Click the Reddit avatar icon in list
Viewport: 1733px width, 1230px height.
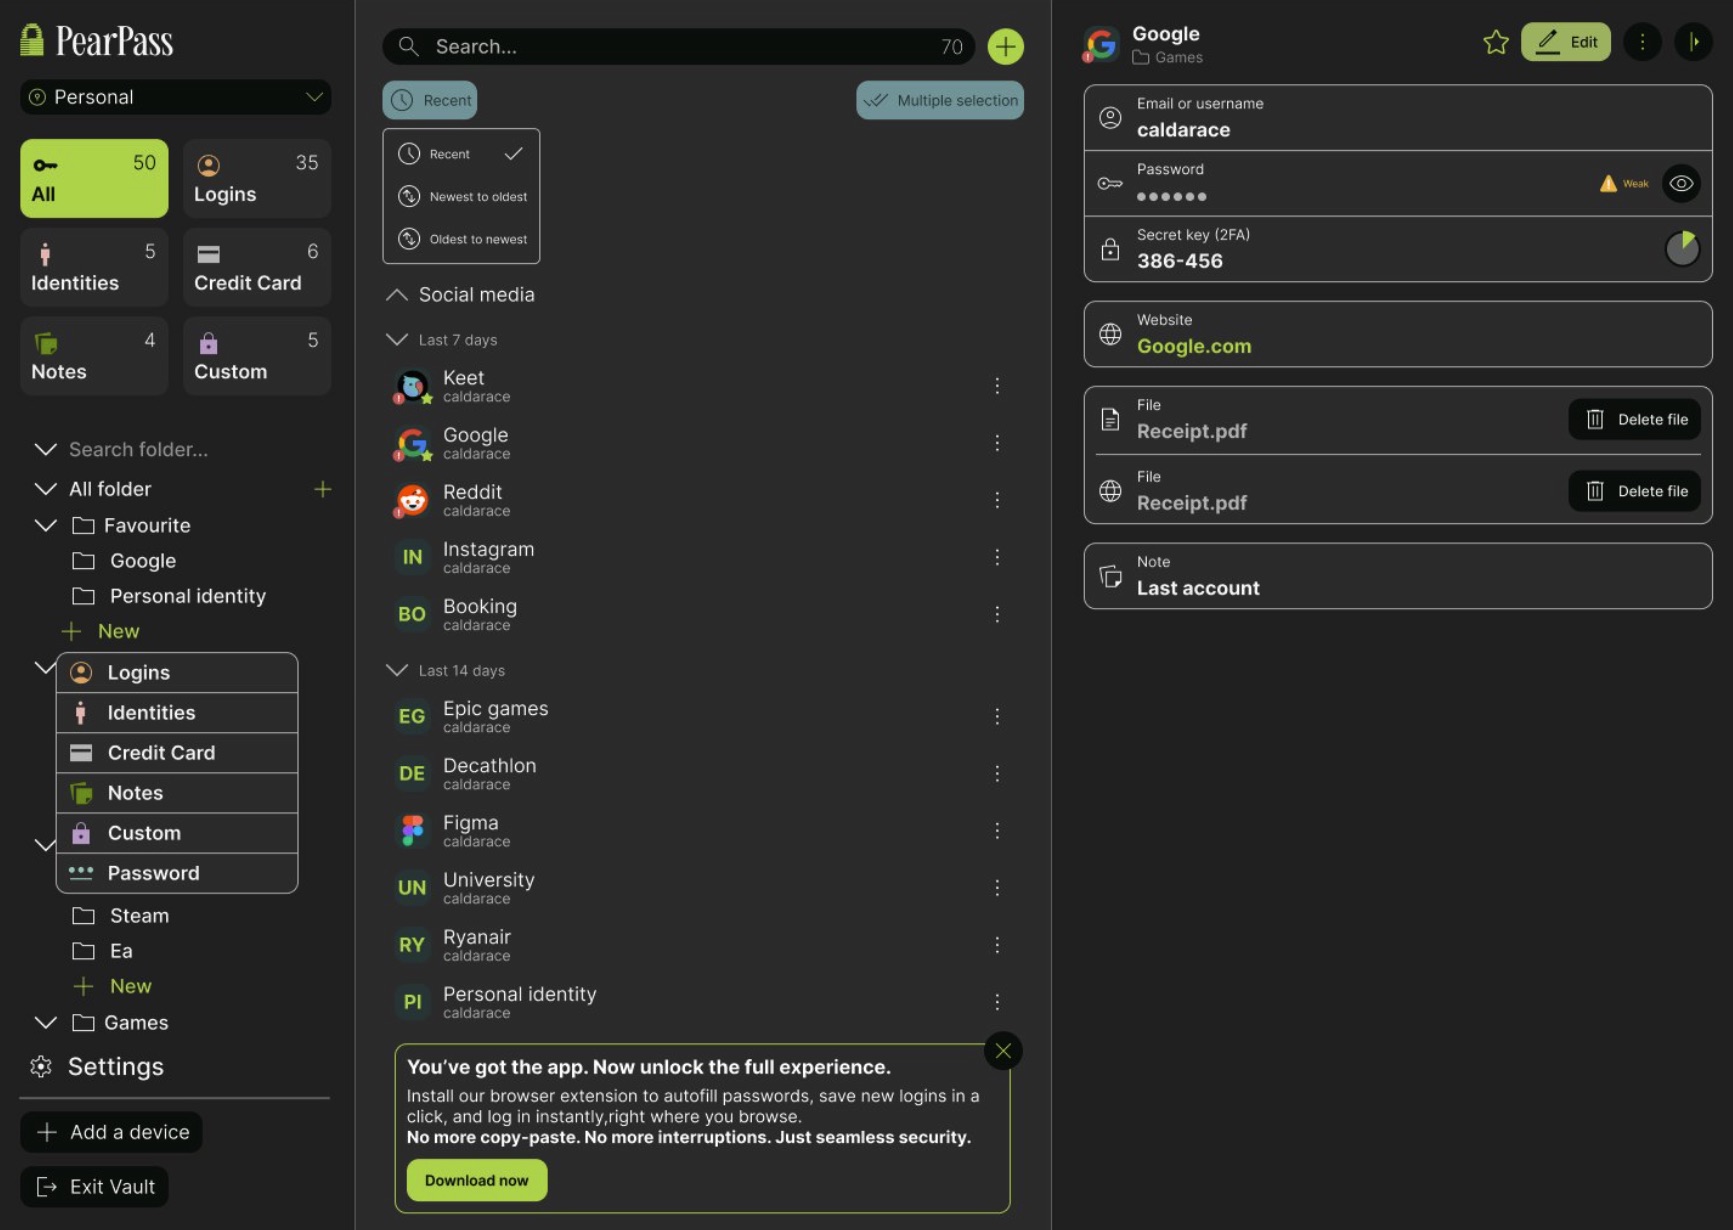click(x=412, y=500)
